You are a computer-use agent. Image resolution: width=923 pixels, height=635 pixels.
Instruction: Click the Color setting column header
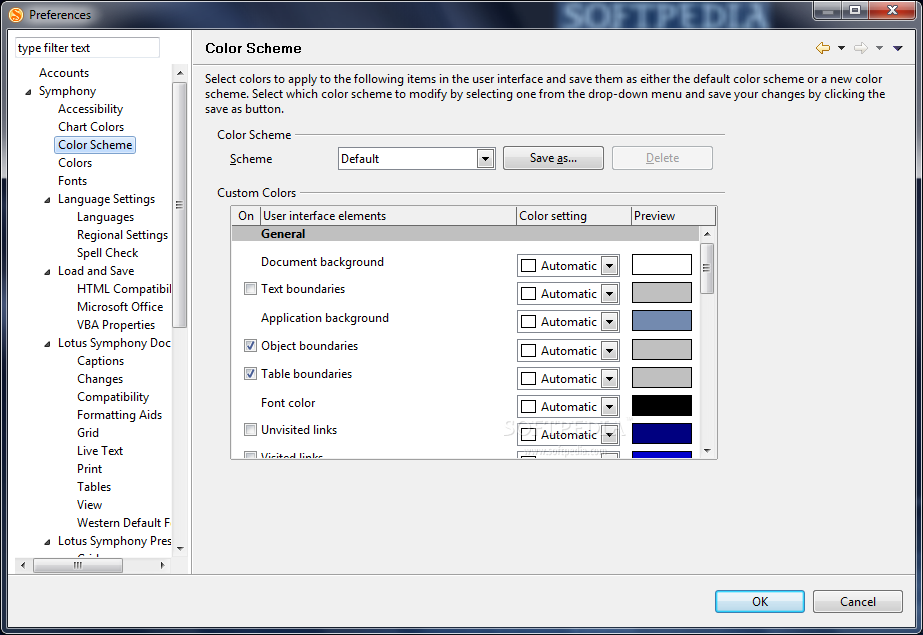tap(574, 216)
